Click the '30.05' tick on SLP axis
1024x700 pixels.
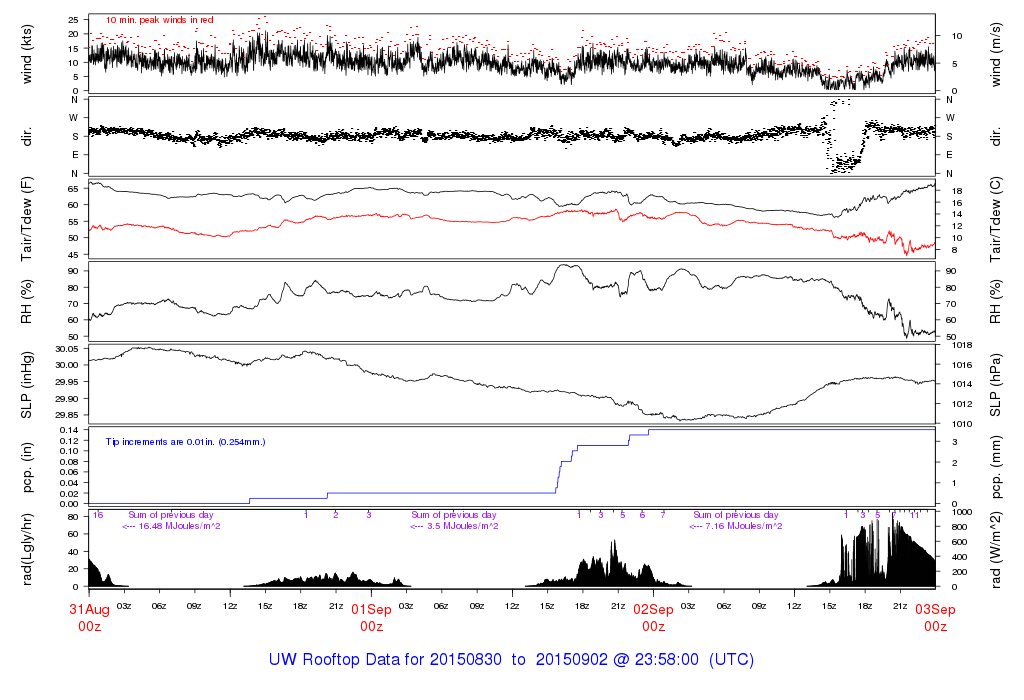(67, 349)
